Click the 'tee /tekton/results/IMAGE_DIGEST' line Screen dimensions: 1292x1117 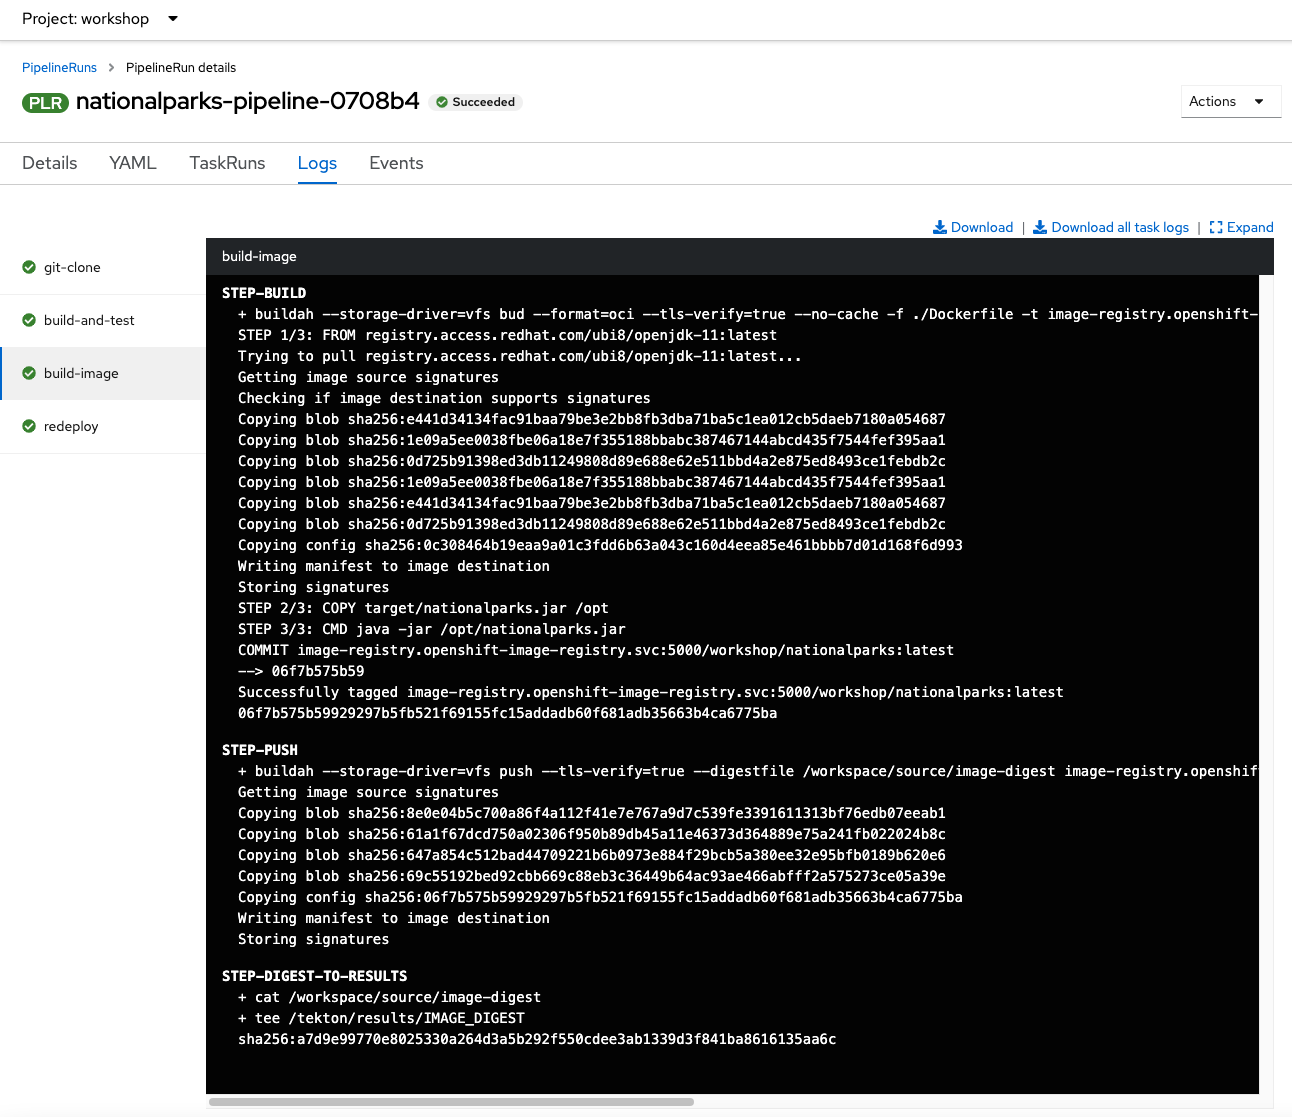click(x=381, y=1018)
